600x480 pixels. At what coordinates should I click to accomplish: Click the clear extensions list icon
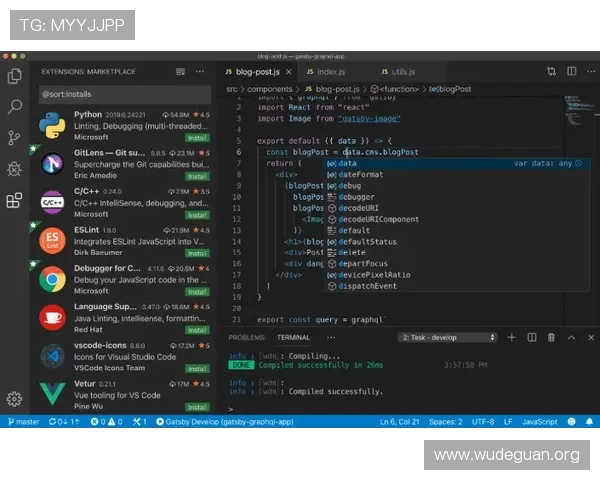(180, 72)
